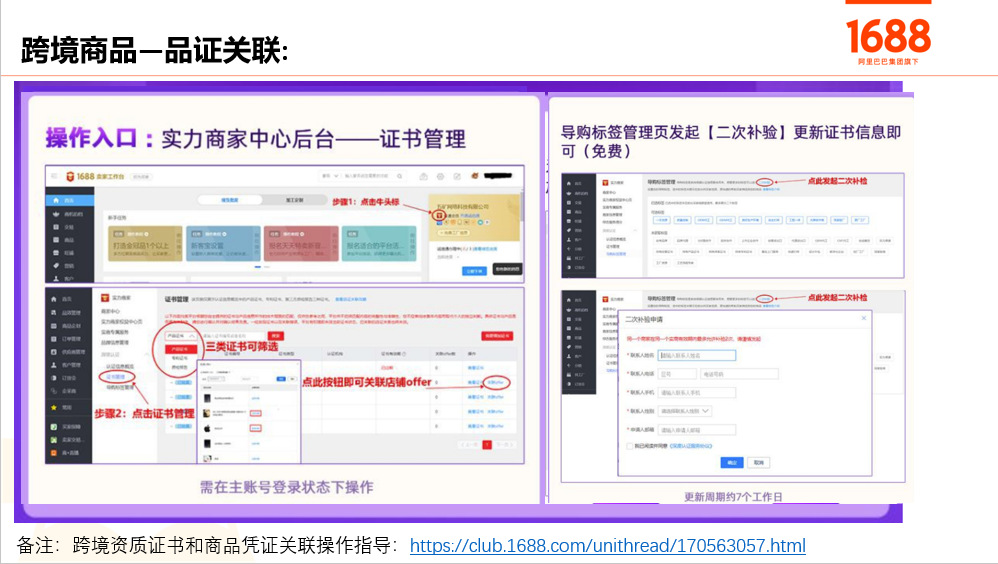This screenshot has height=564, width=998.
Task: Open the 打造金冠品1个以上 task card
Action: point(145,243)
